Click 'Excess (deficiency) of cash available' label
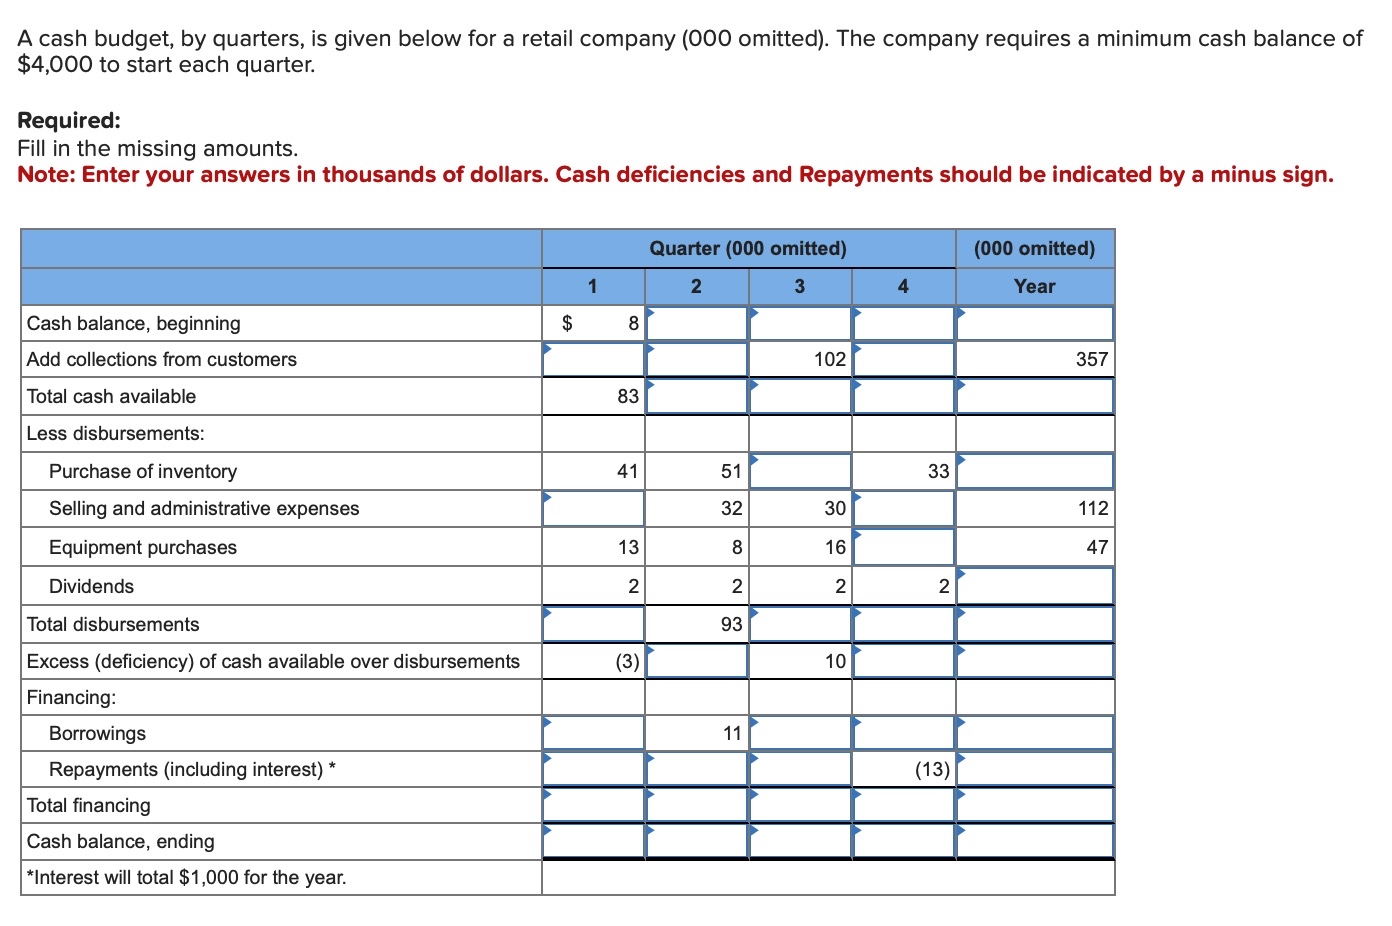 (x=273, y=661)
